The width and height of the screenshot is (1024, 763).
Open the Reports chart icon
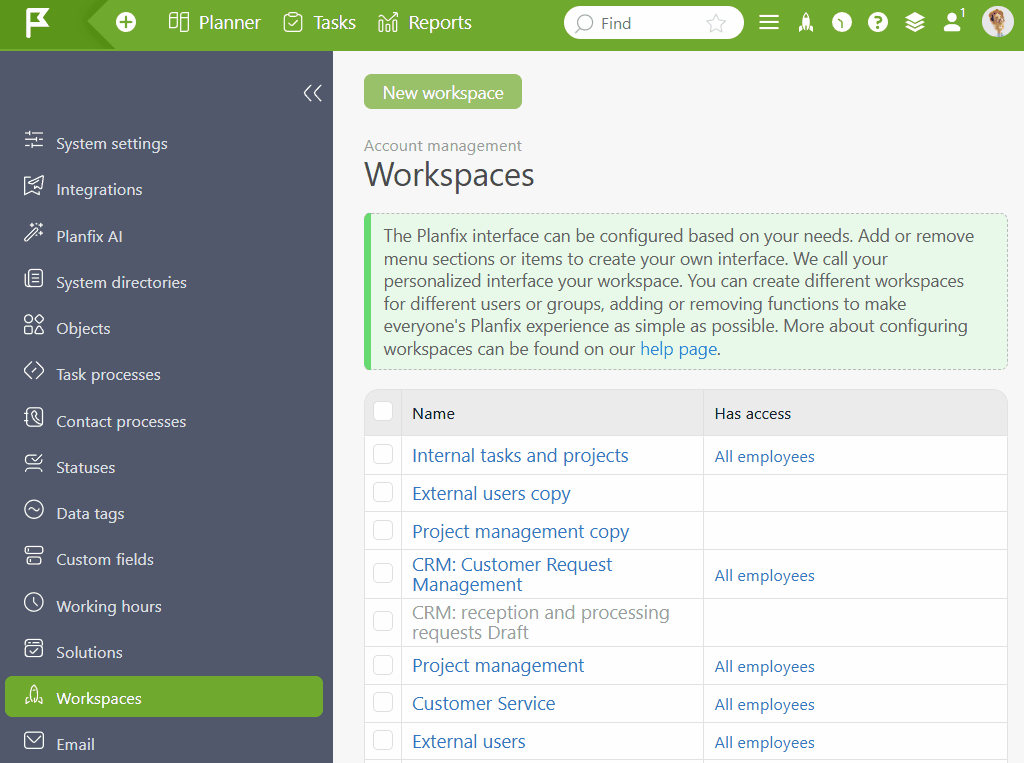tap(387, 23)
